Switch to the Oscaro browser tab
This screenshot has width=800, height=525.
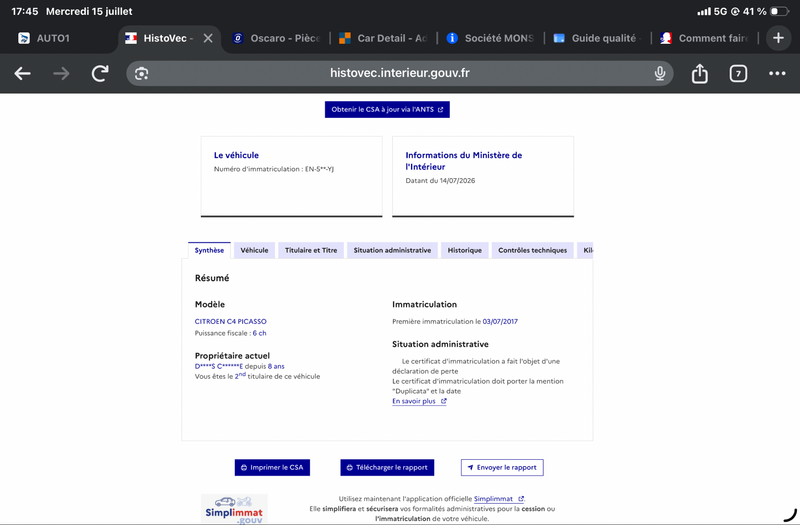pyautogui.click(x=276, y=38)
